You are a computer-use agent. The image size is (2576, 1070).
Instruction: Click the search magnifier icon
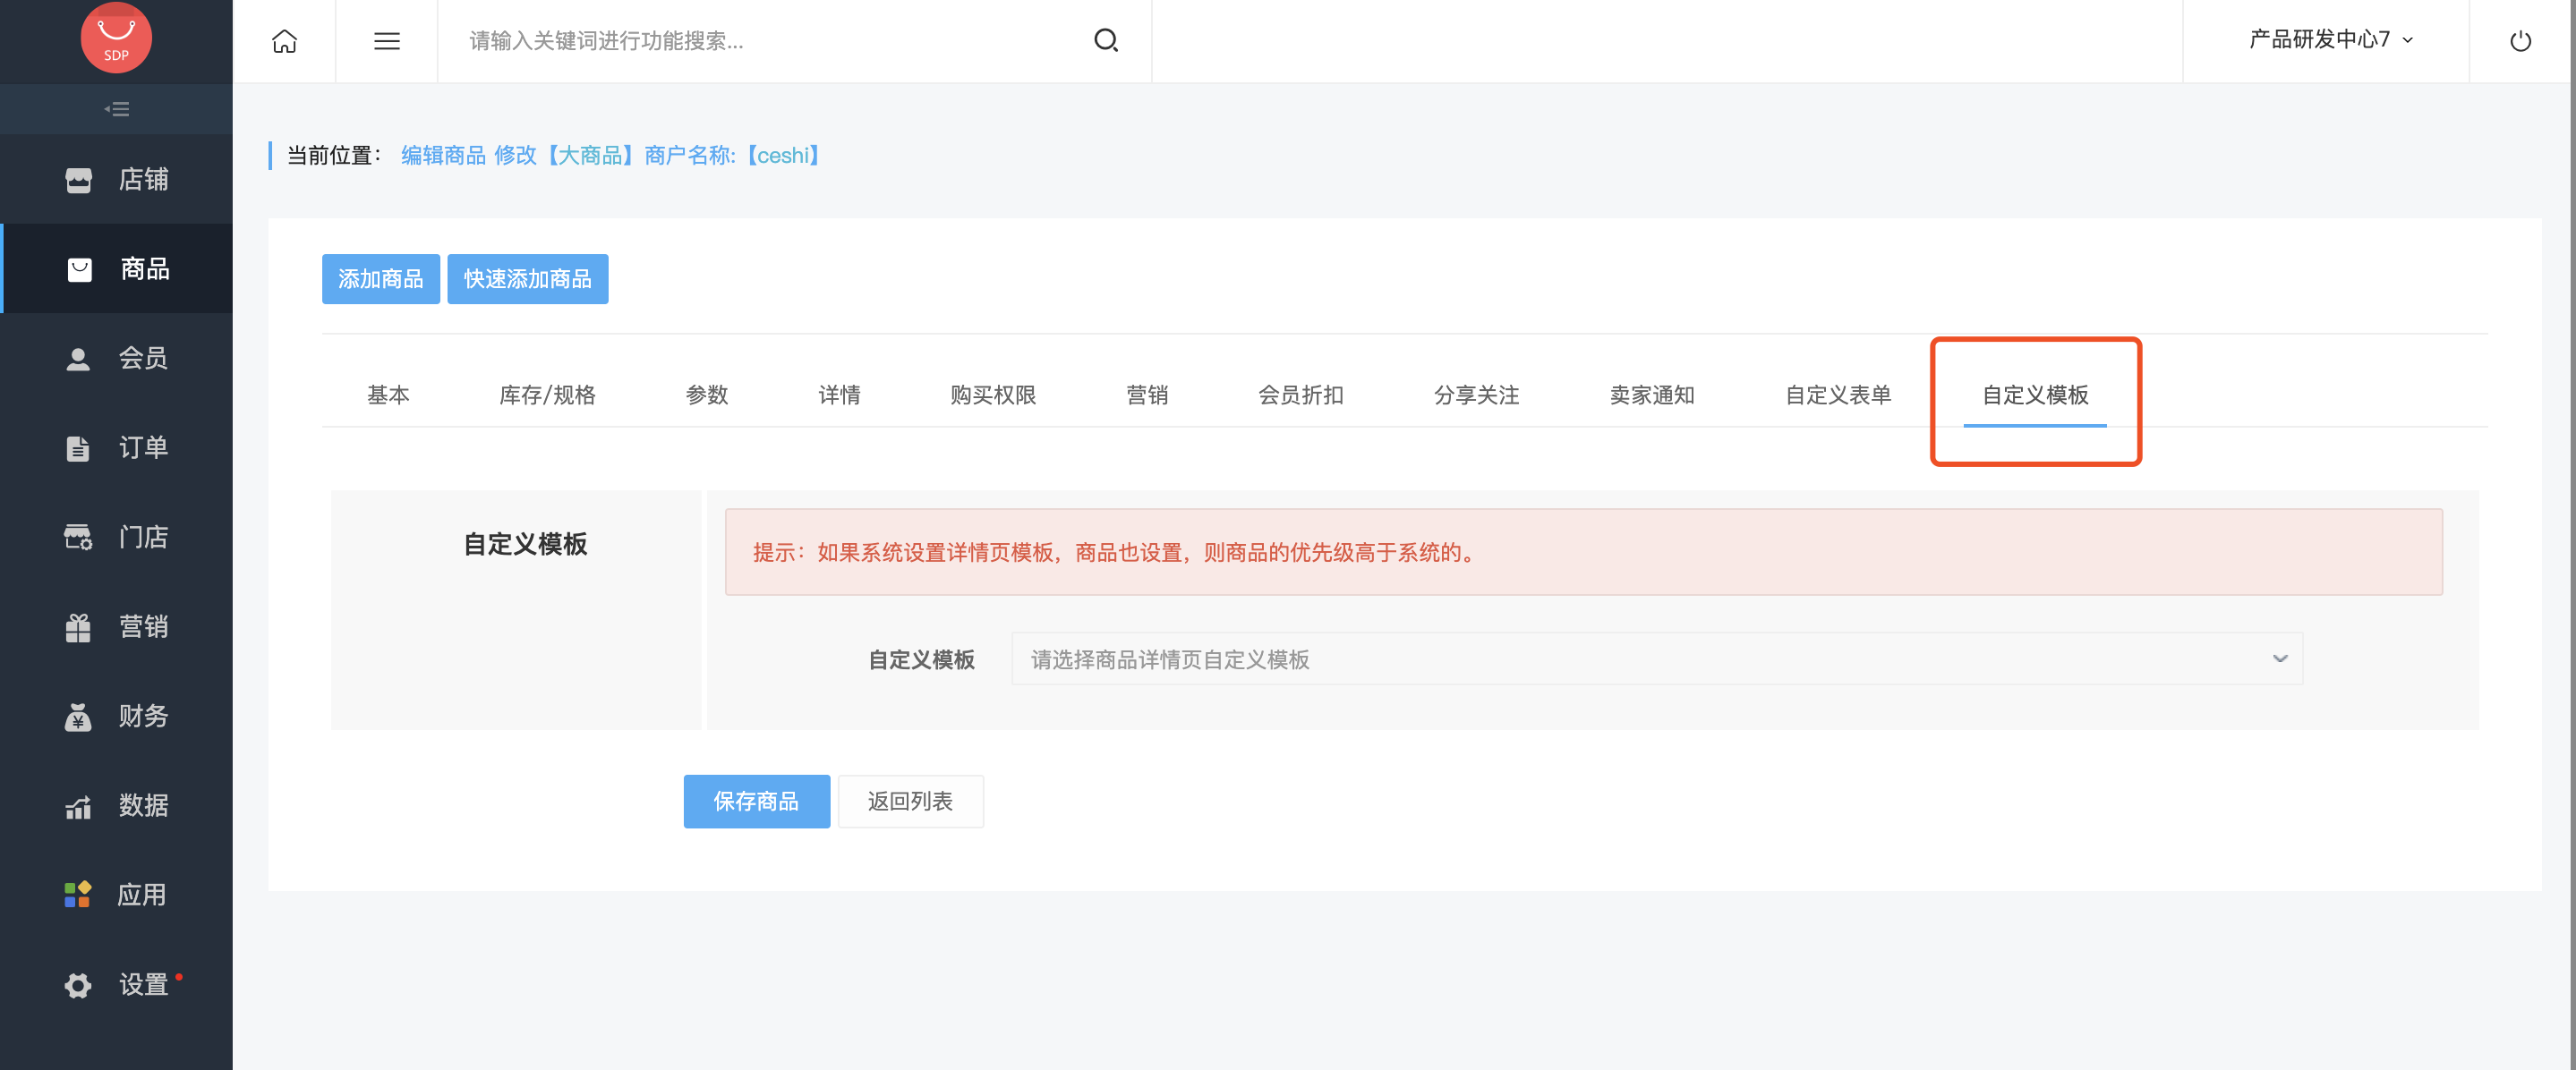[x=1106, y=40]
